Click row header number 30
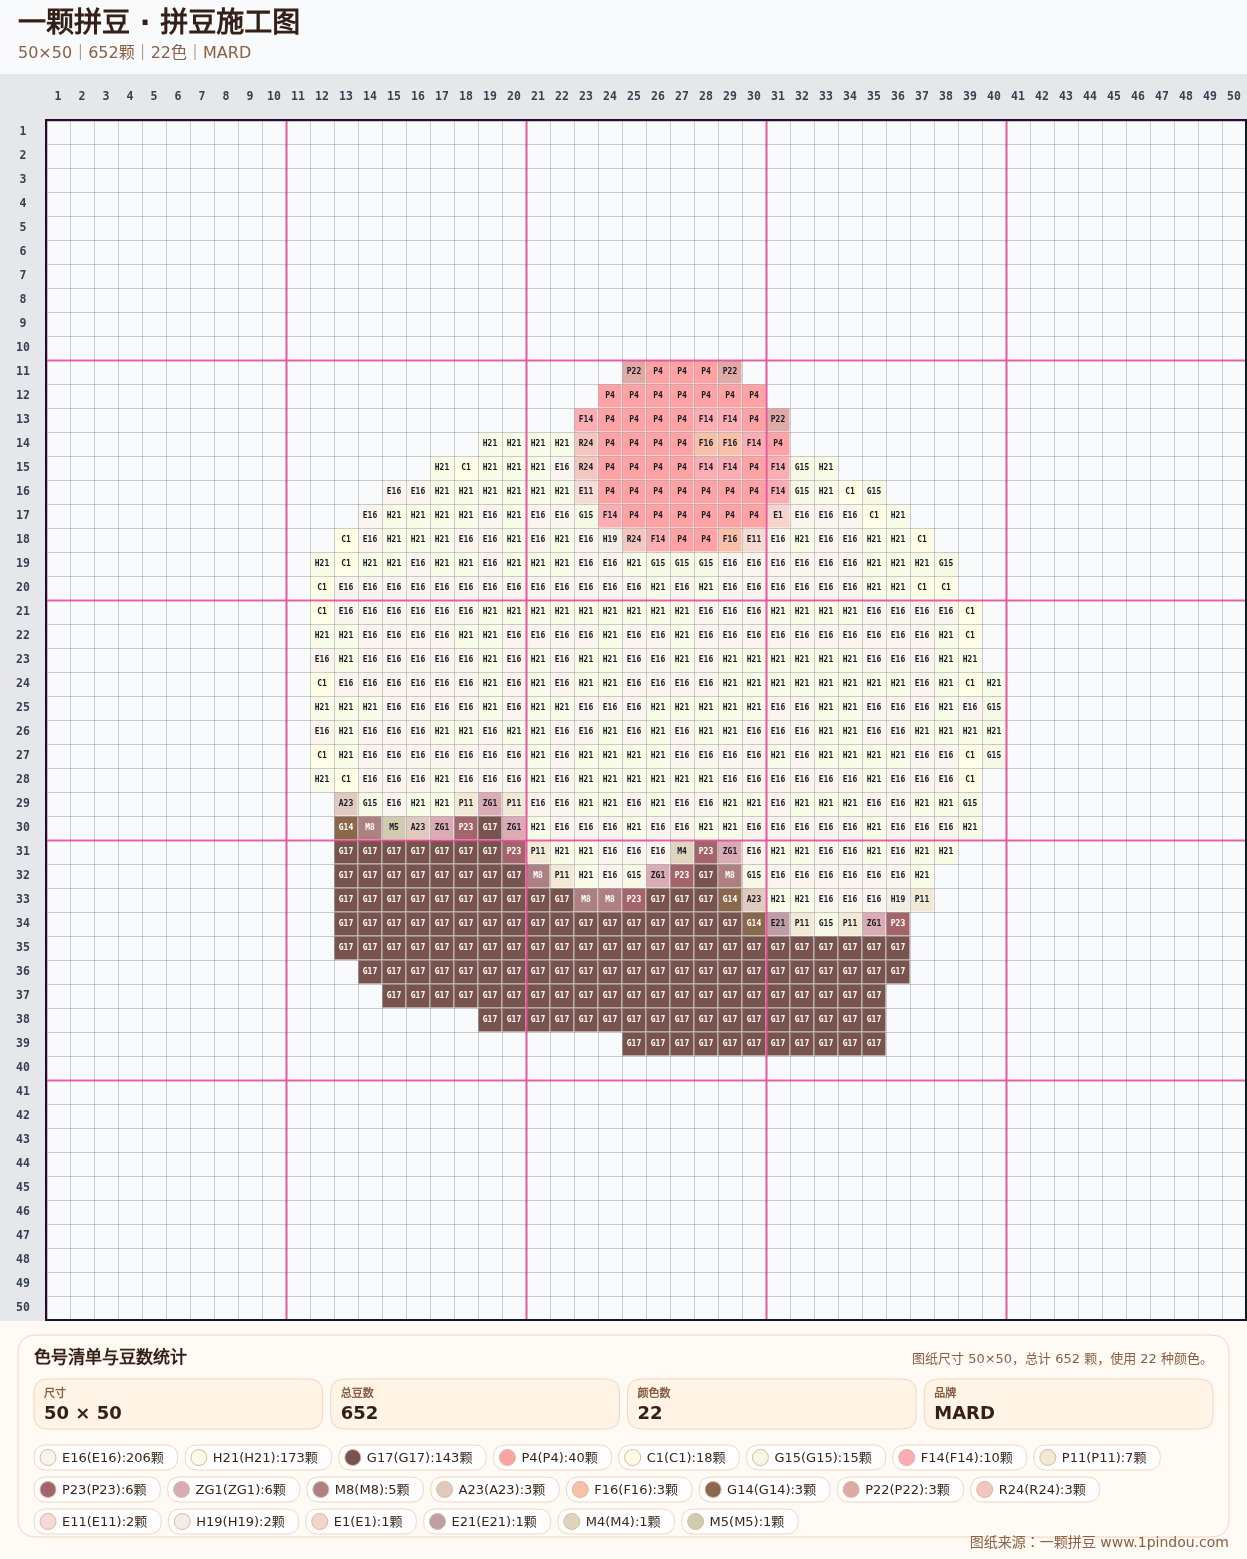Screen dimensions: 1247x1559 pos(22,827)
